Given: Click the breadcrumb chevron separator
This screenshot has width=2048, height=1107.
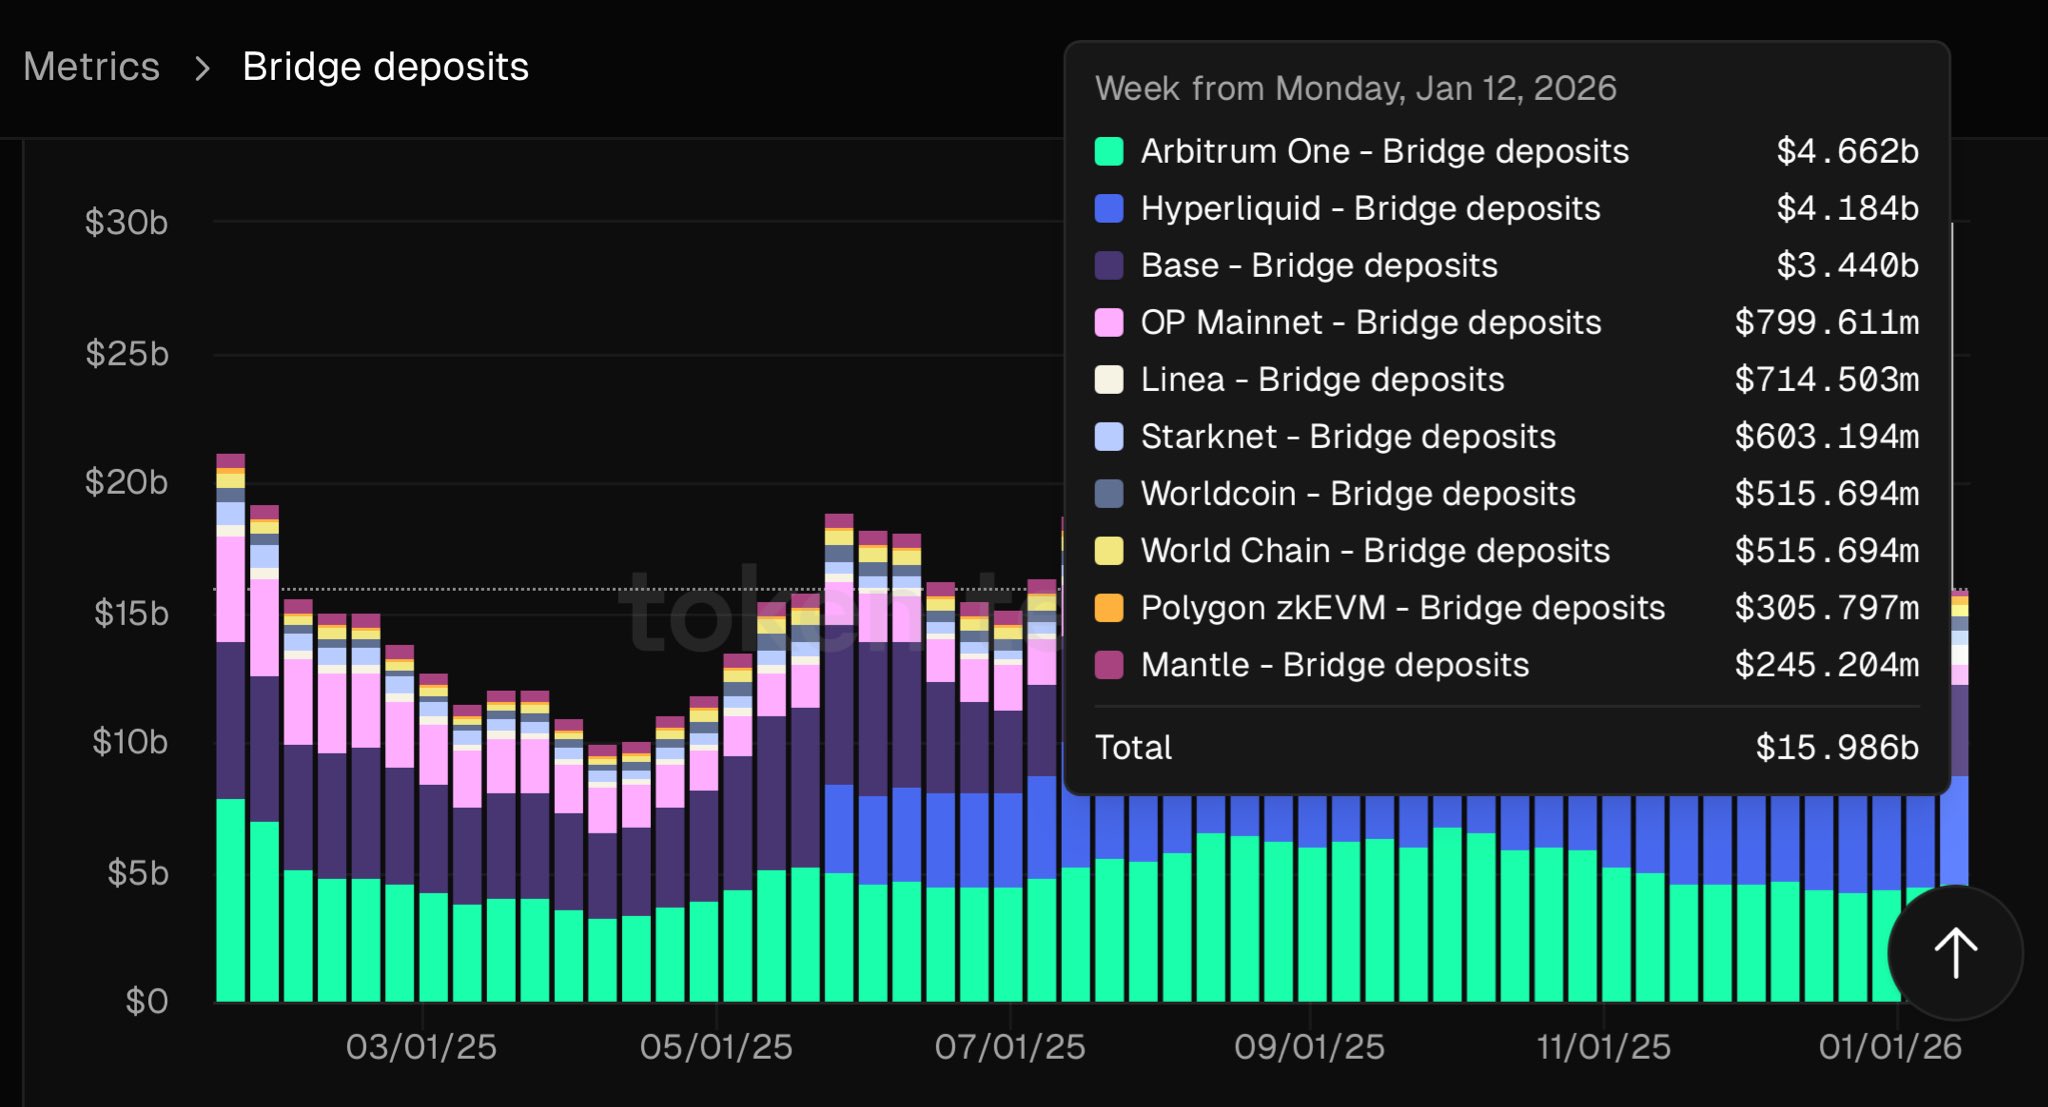Looking at the screenshot, I should coord(202,68).
